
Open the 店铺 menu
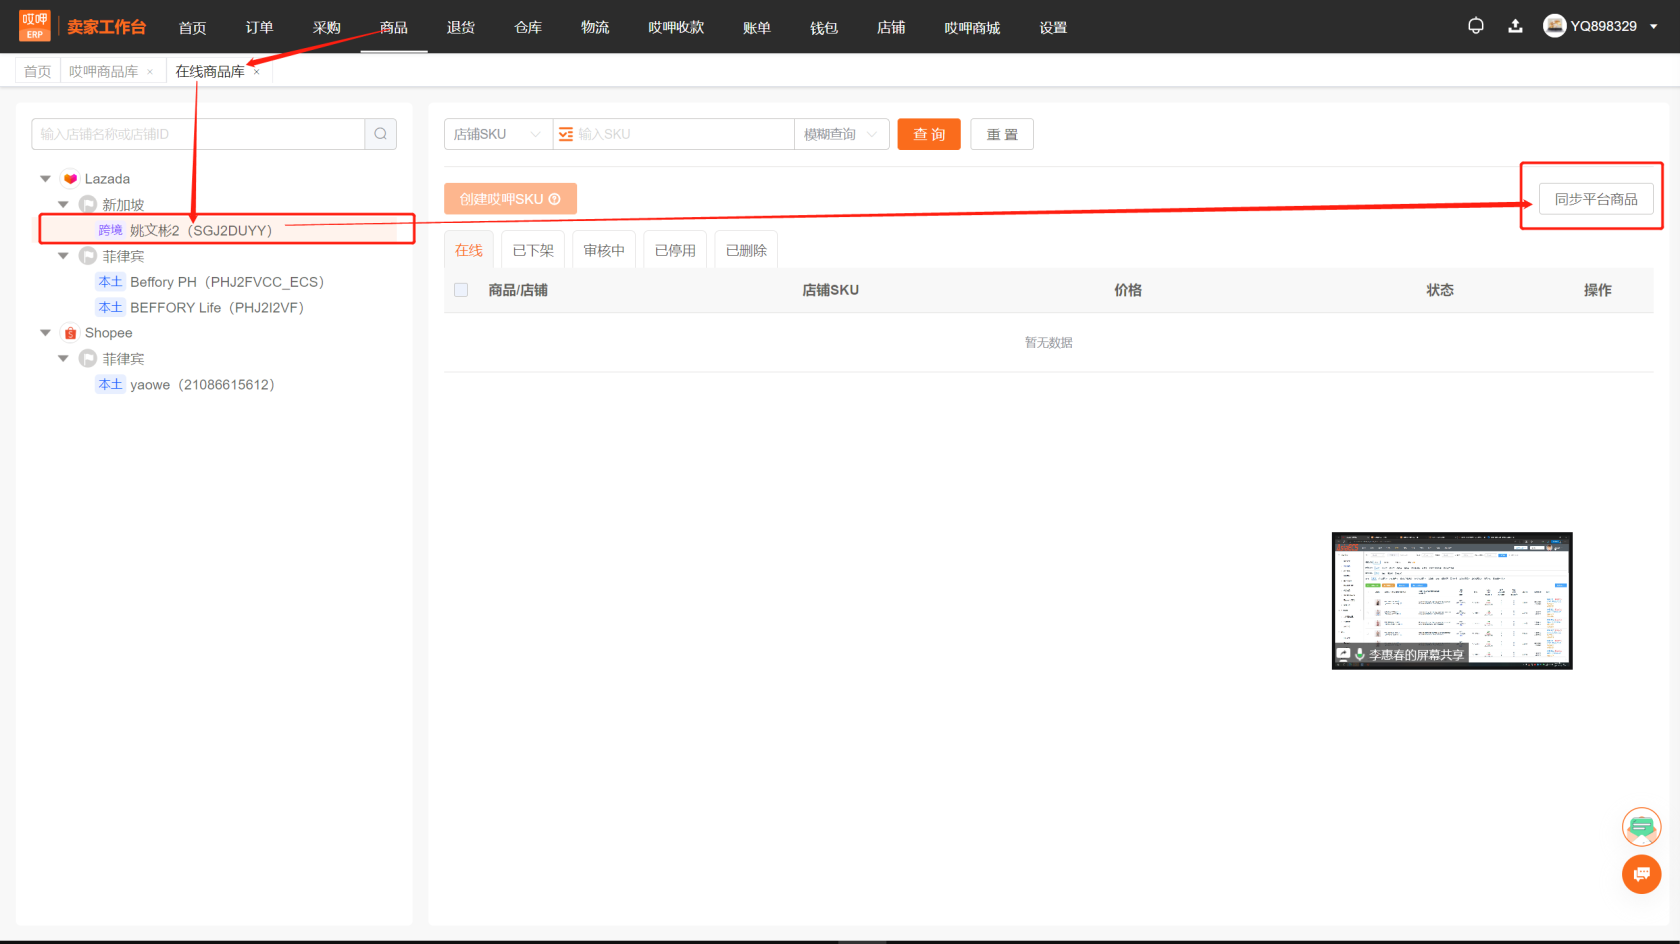tap(891, 27)
